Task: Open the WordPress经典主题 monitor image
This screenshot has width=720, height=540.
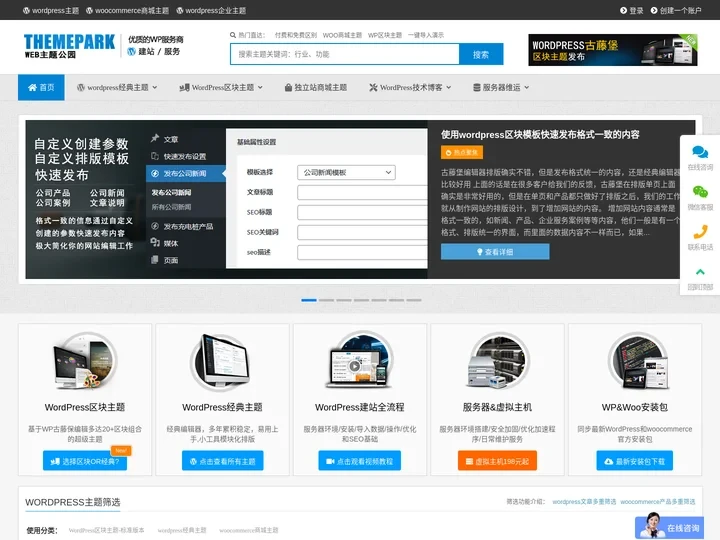Action: [x=222, y=361]
